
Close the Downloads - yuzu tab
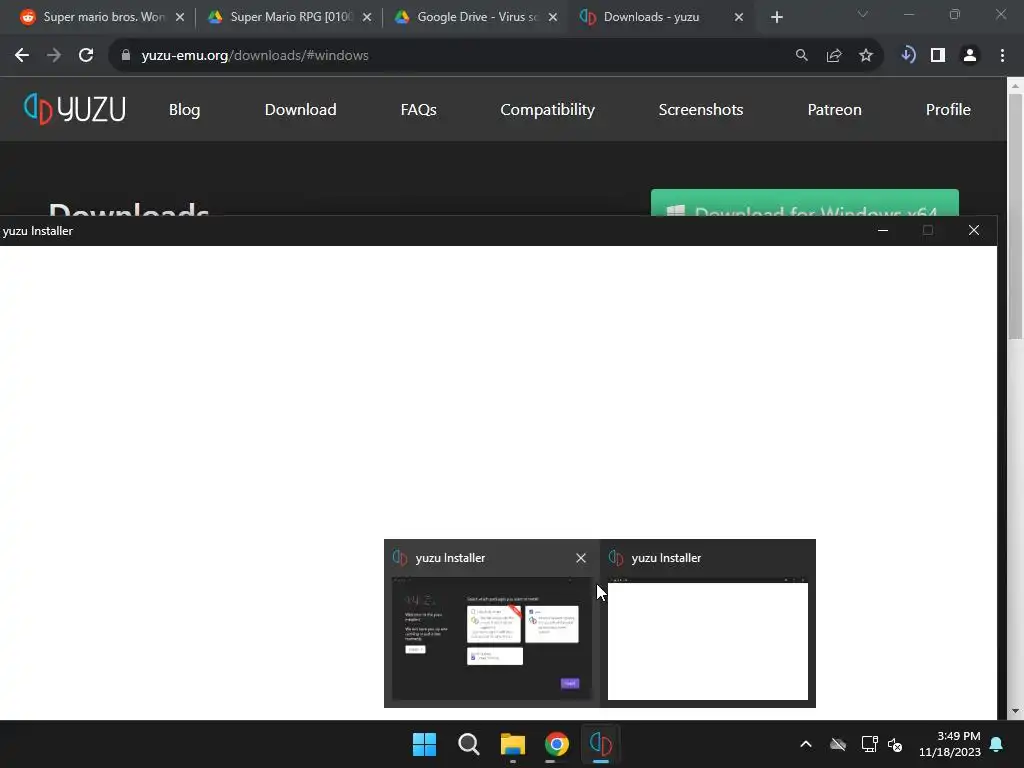739,17
